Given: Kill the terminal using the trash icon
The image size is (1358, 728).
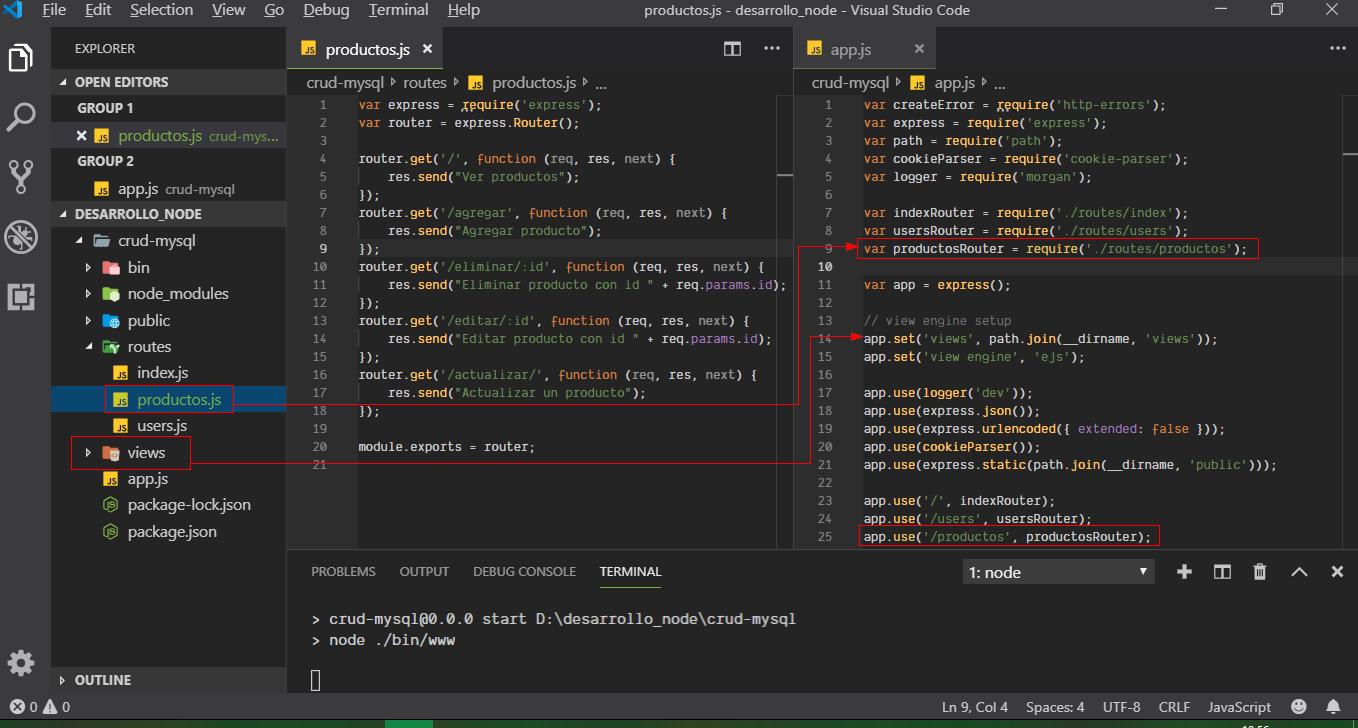Looking at the screenshot, I should (x=1259, y=571).
